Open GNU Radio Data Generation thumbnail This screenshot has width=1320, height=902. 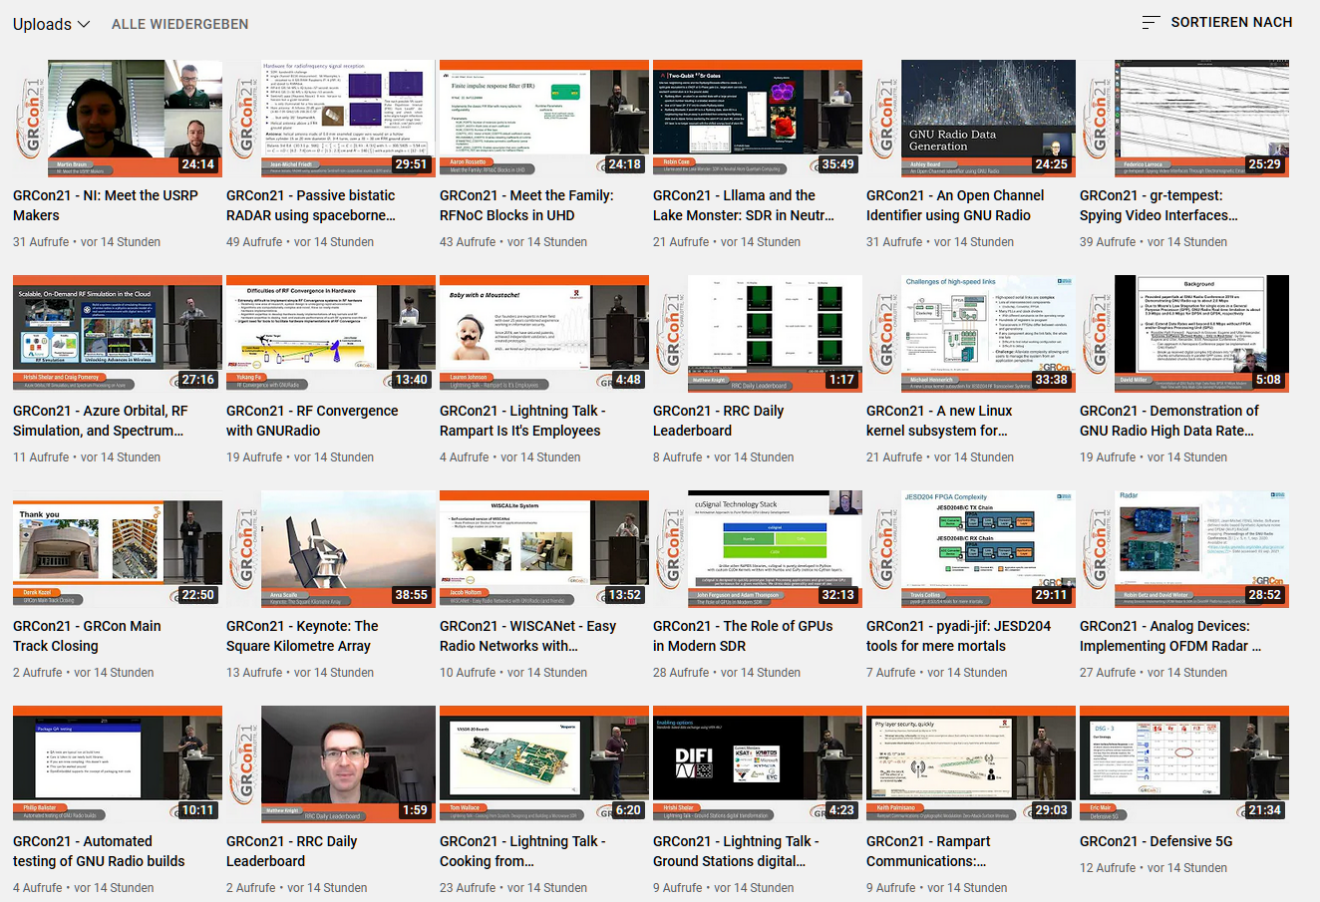(971, 118)
